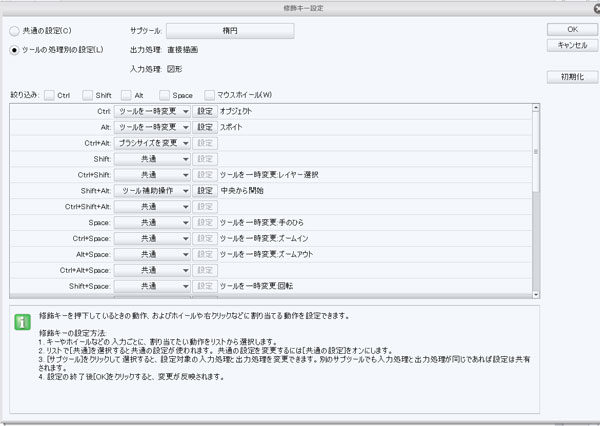Image resolution: width=600 pixels, height=426 pixels.
Task: Click the scroll down arrow of the list
Action: [x=536, y=294]
